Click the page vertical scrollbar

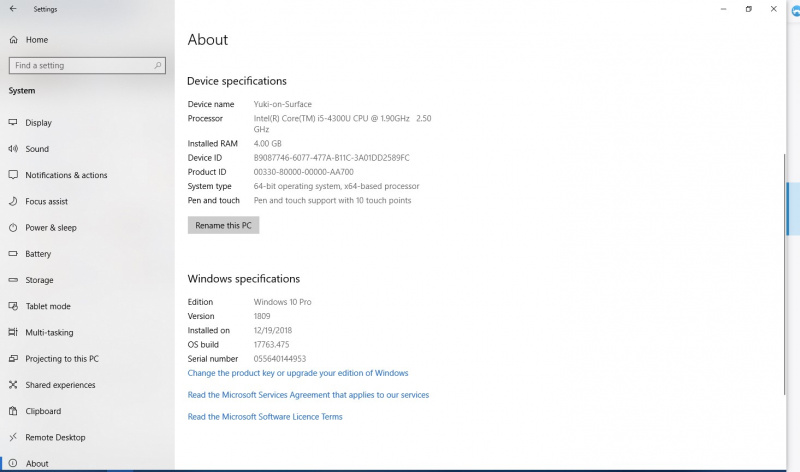785,274
